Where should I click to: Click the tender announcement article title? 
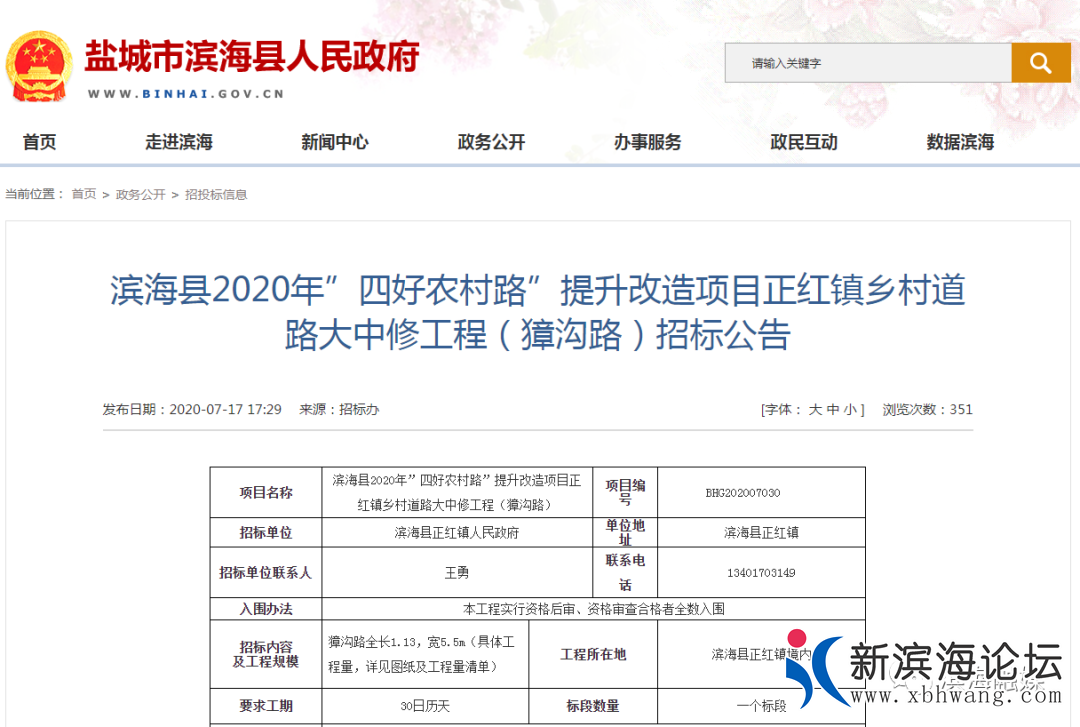click(538, 313)
